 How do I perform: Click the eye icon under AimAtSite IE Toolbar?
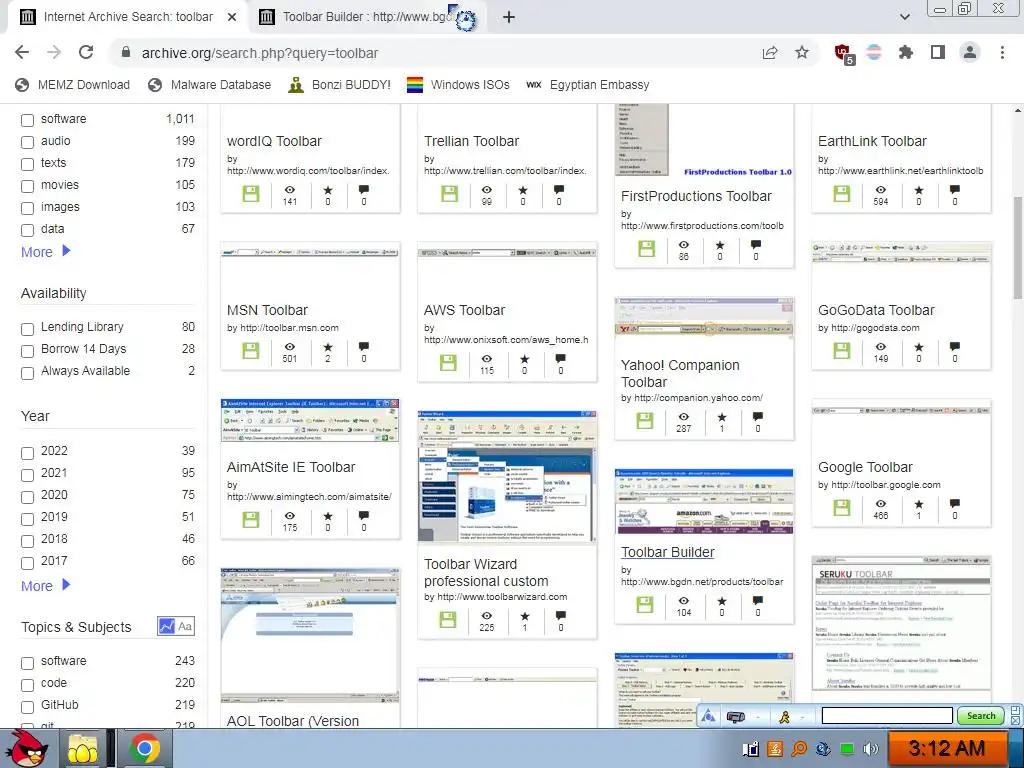(289, 516)
